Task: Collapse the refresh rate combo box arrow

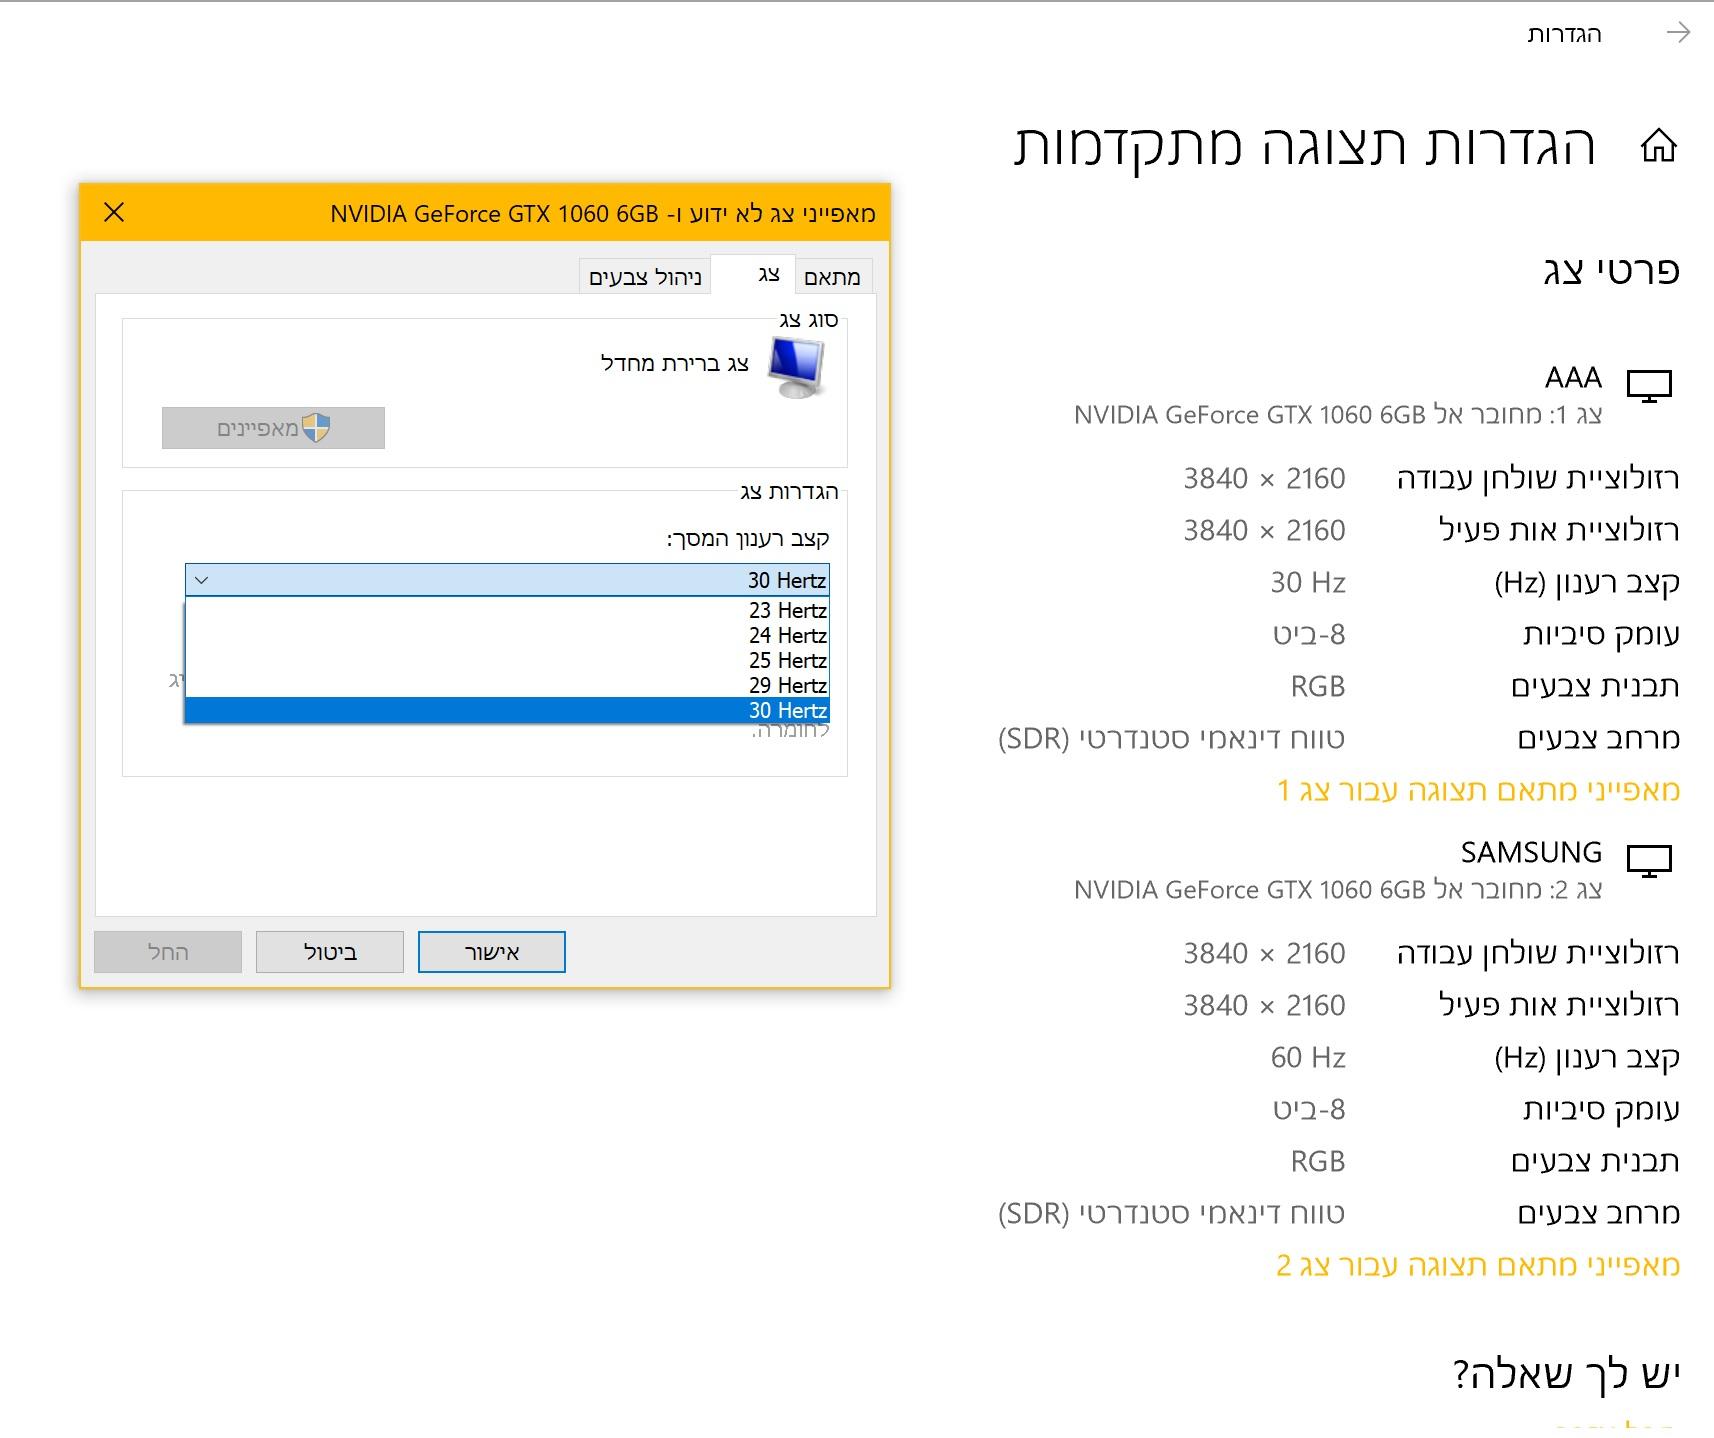Action: coord(201,580)
